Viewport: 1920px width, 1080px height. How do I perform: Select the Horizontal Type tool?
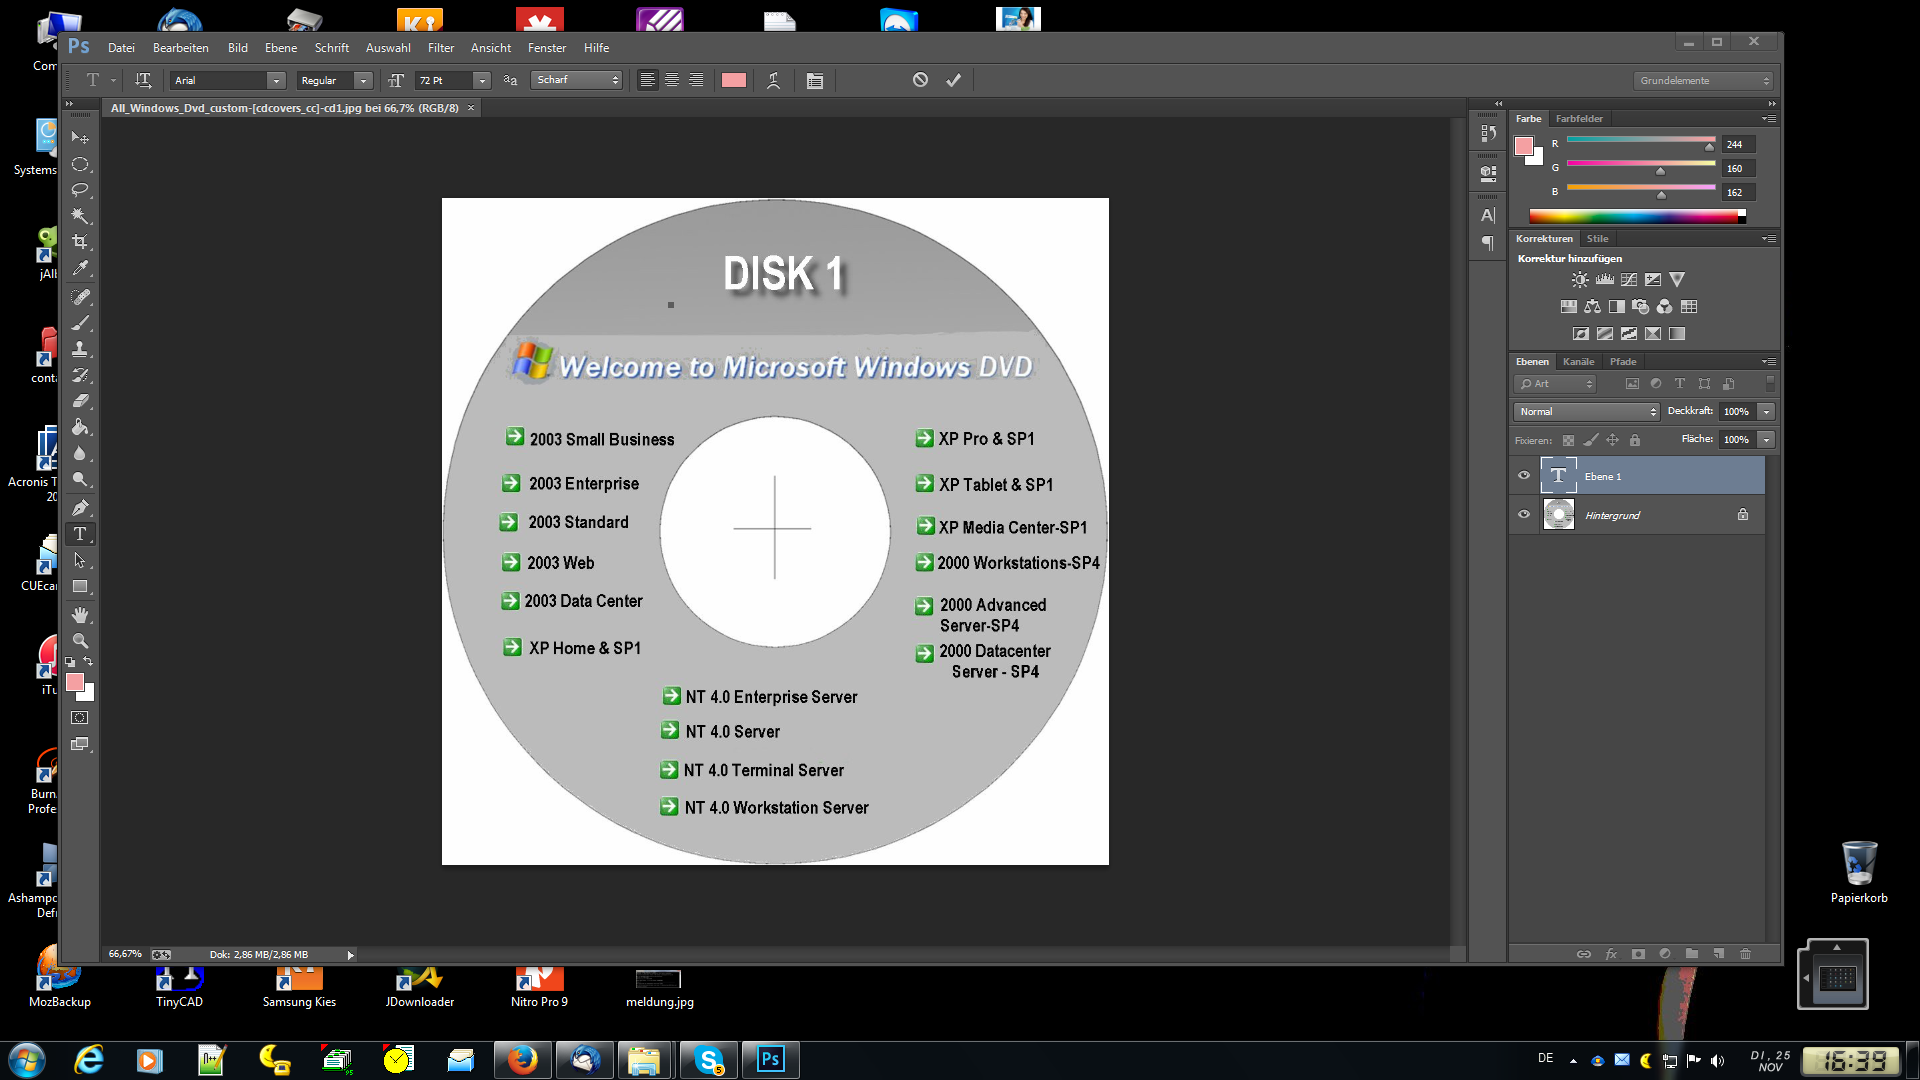click(80, 534)
